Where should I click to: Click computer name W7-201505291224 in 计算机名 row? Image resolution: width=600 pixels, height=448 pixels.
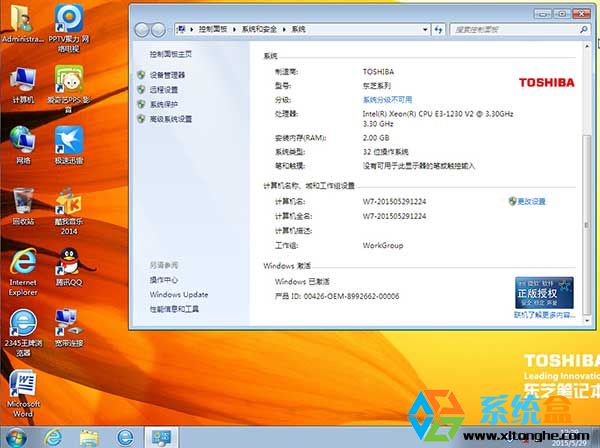click(x=394, y=202)
